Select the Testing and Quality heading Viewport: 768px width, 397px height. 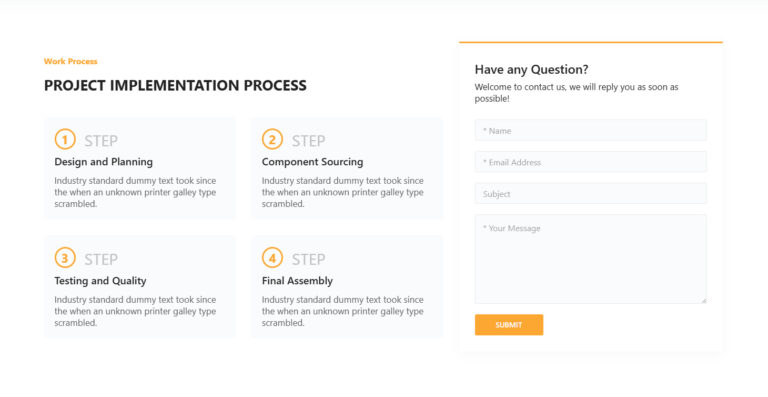coord(100,280)
